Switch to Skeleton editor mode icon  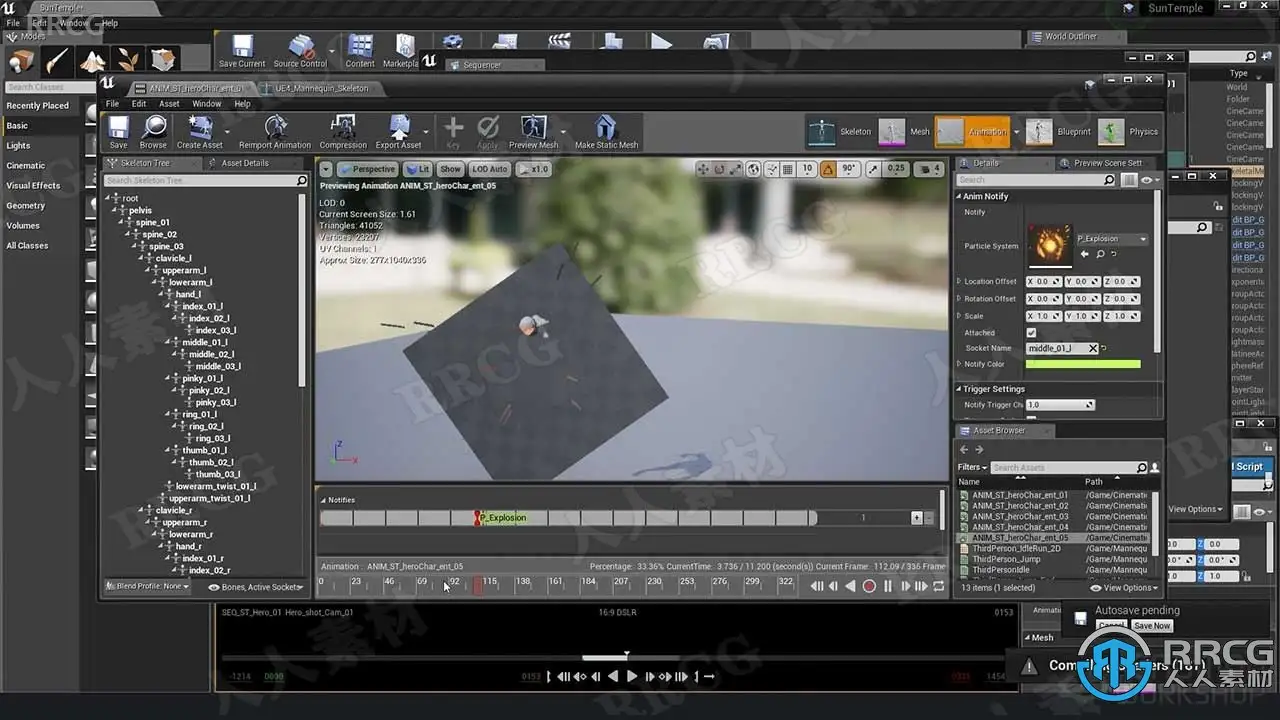tap(823, 131)
